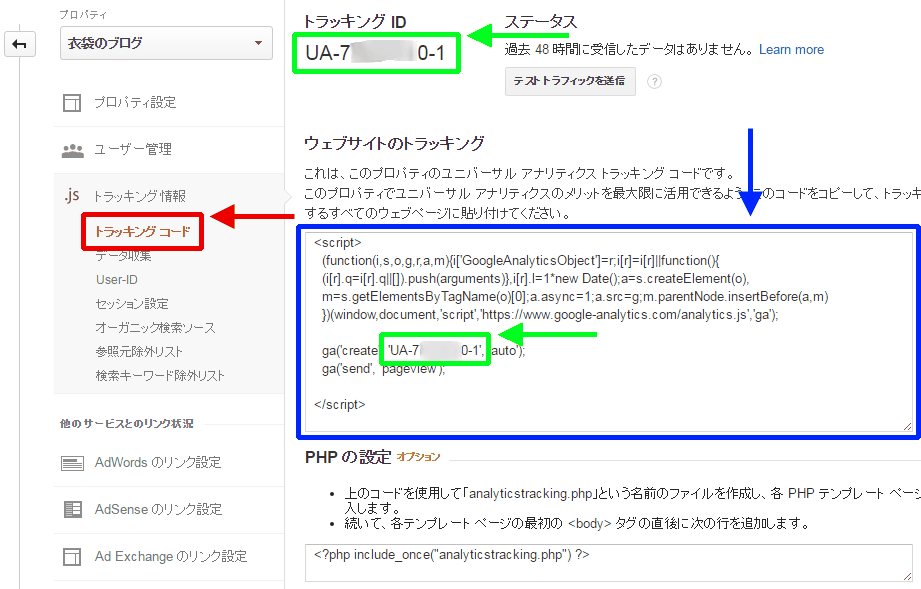Click the テストトラフィックを送信 button
This screenshot has height=589, width=921.
pos(570,82)
